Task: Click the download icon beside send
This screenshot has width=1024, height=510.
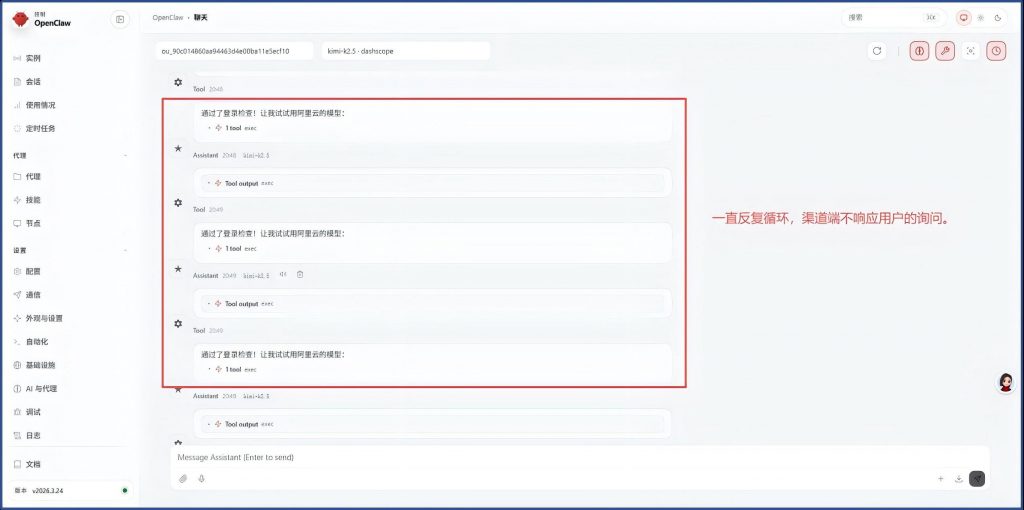Action: (959, 479)
